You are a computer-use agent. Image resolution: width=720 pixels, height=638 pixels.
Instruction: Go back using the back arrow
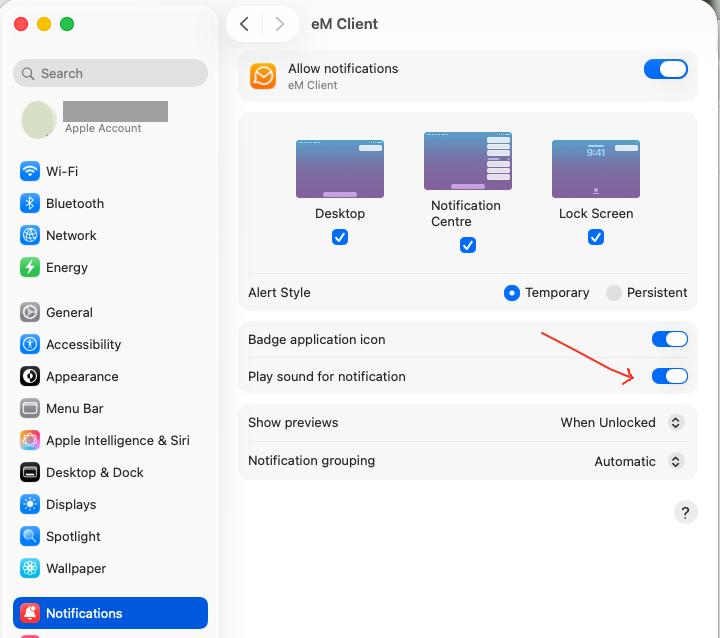pos(245,24)
